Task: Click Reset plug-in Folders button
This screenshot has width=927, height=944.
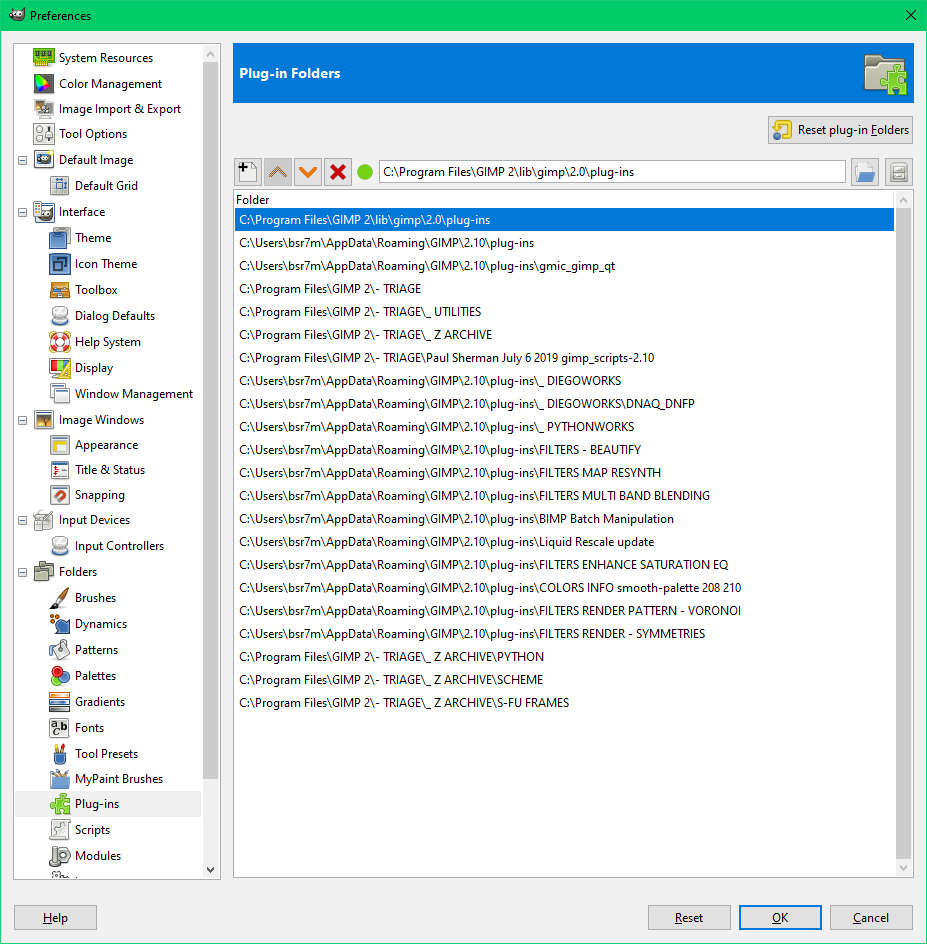Action: click(x=840, y=130)
